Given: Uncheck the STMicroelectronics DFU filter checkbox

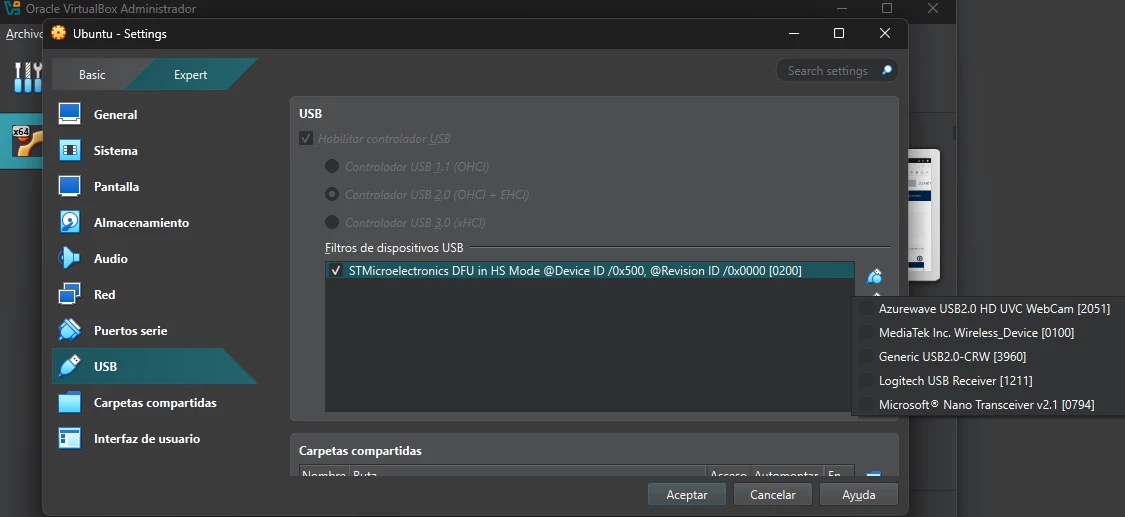Looking at the screenshot, I should pos(335,271).
